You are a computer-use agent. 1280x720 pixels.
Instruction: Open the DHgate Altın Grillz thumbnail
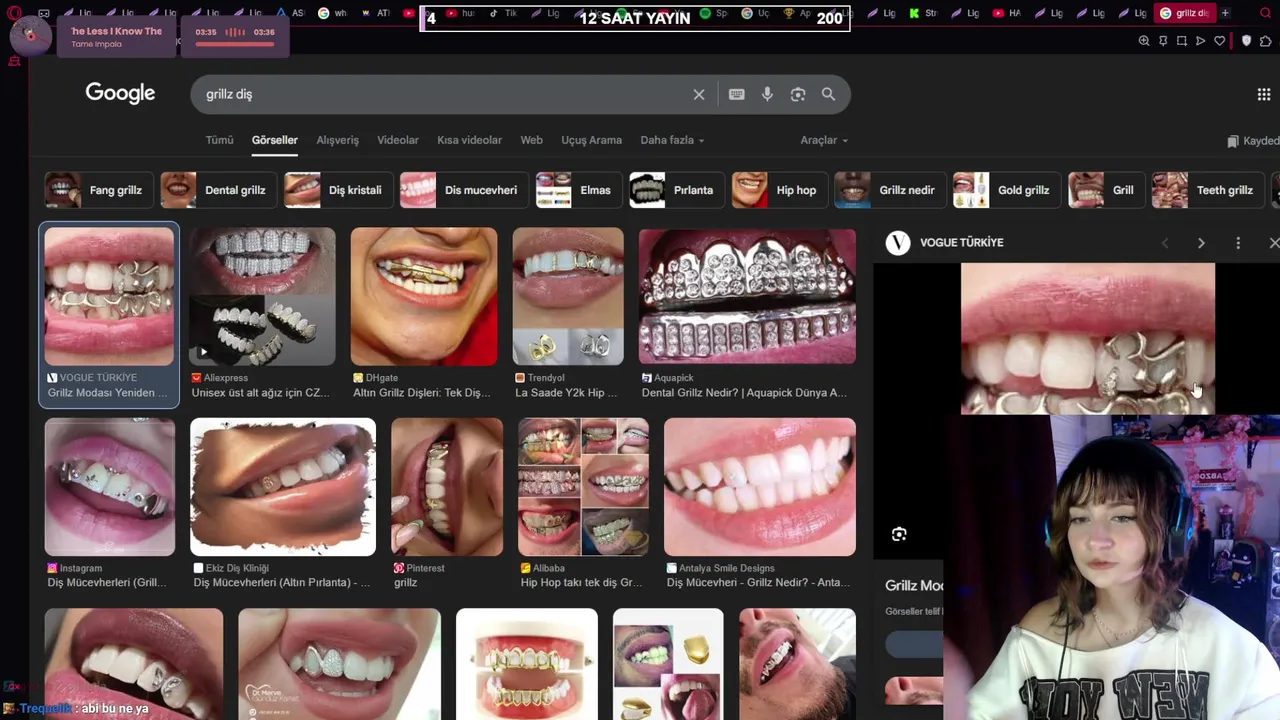pos(424,296)
